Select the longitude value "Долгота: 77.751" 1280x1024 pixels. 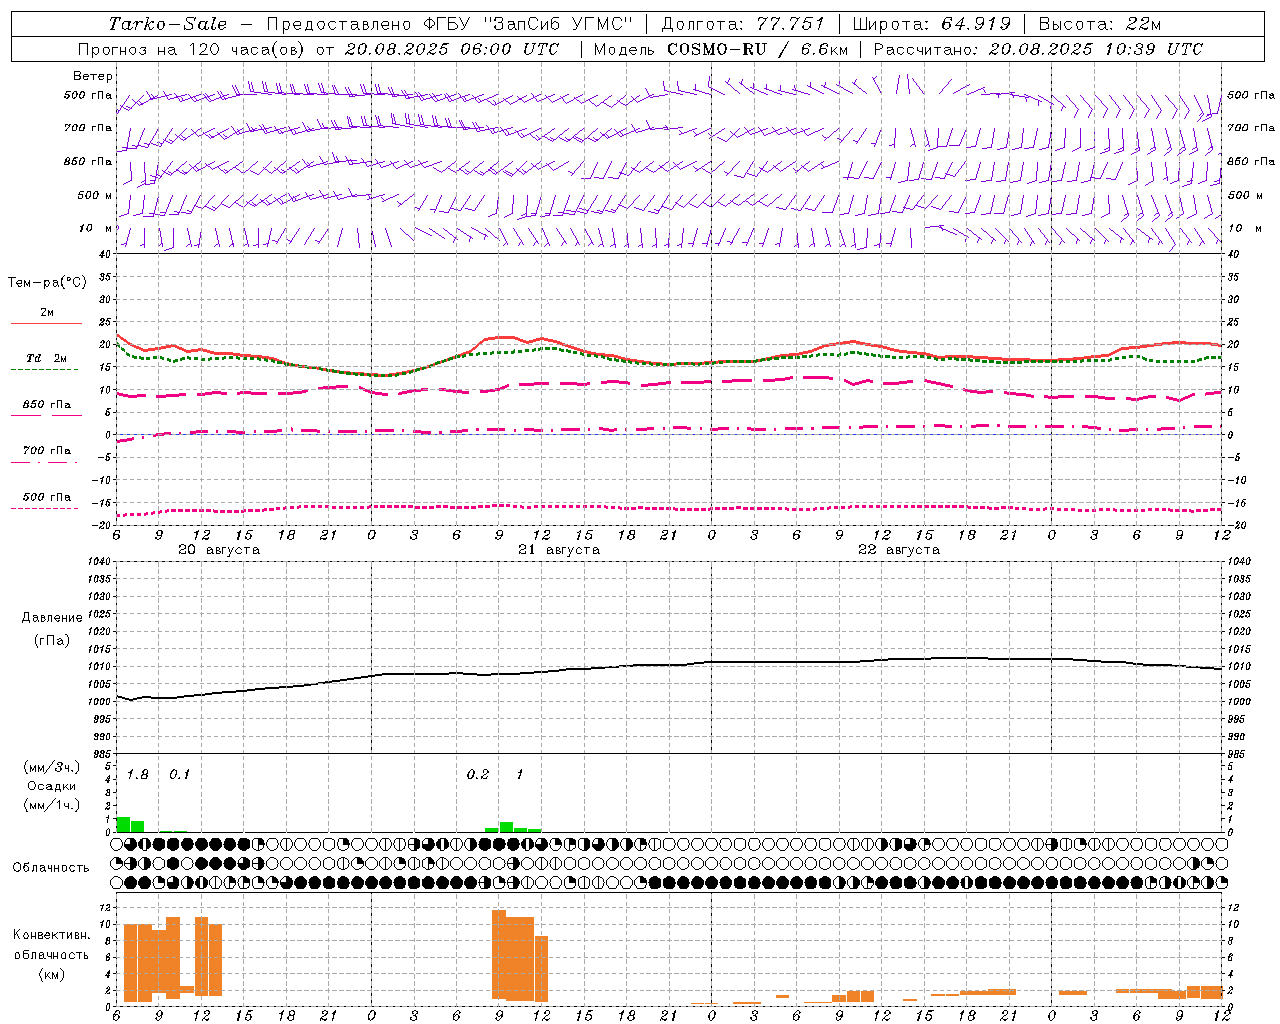743,24
